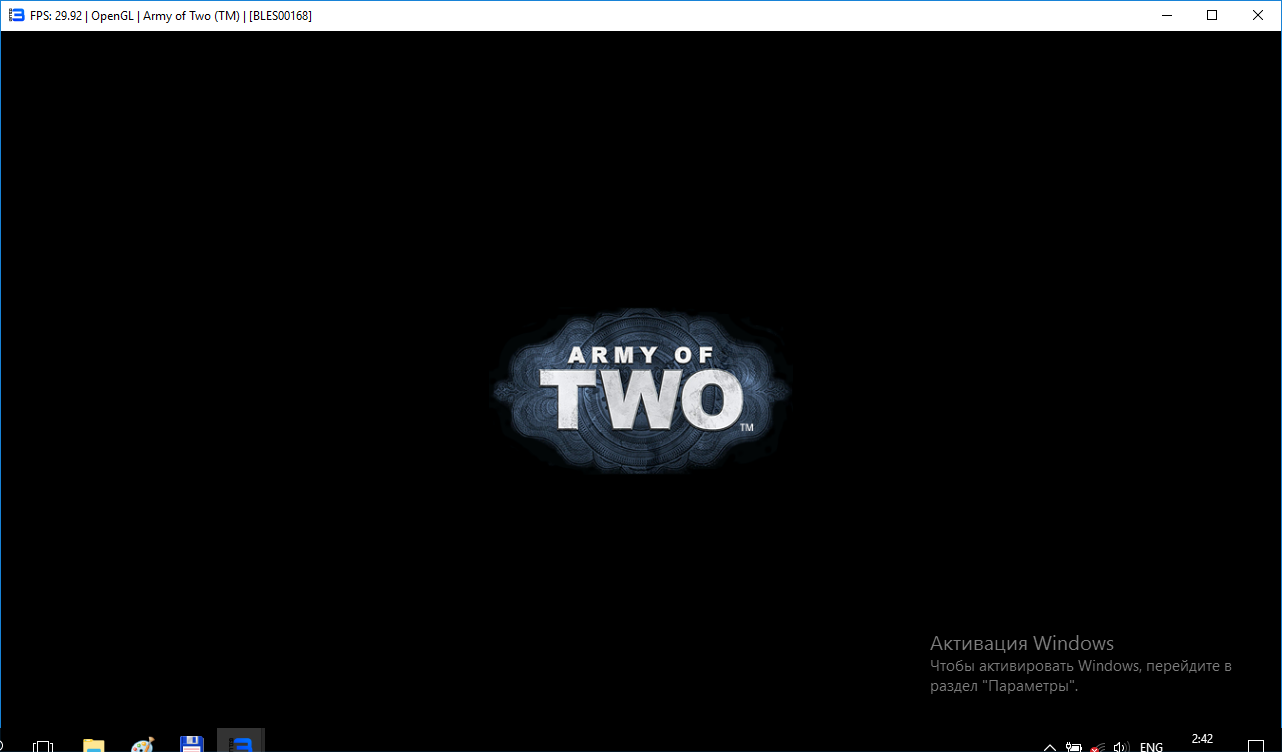Screen dimensions: 1282x752
Task: Open the volume speaker tray icon
Action: [1122, 746]
